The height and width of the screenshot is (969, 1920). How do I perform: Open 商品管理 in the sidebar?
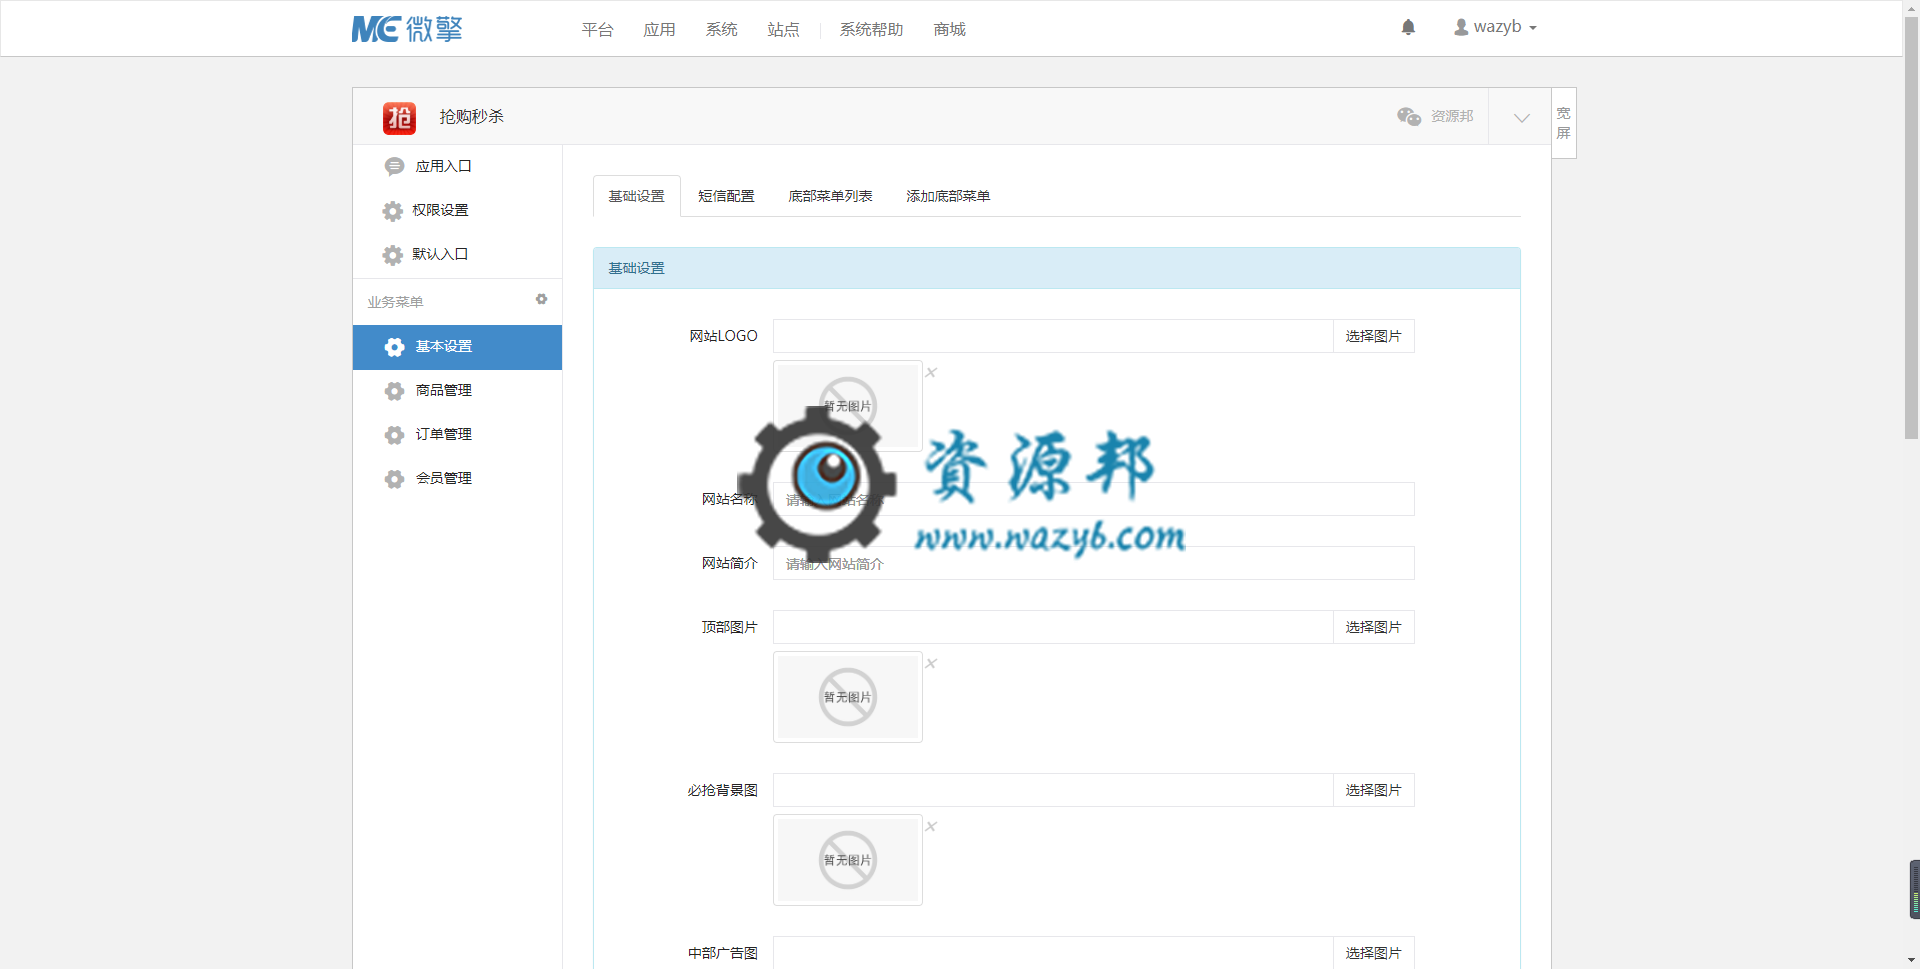457,391
